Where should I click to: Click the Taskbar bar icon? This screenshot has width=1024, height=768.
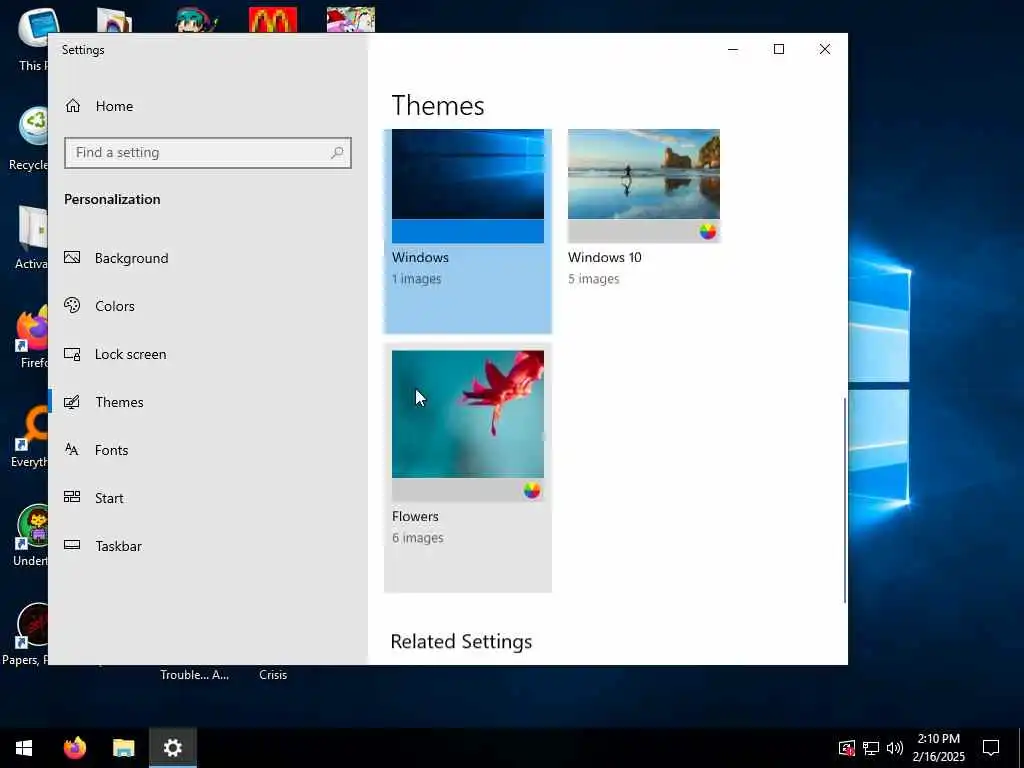pyautogui.click(x=72, y=545)
